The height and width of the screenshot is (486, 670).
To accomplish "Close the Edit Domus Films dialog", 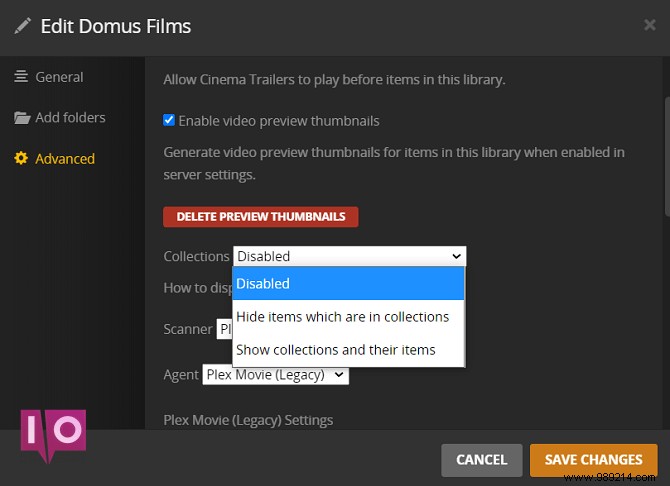I will 650,25.
